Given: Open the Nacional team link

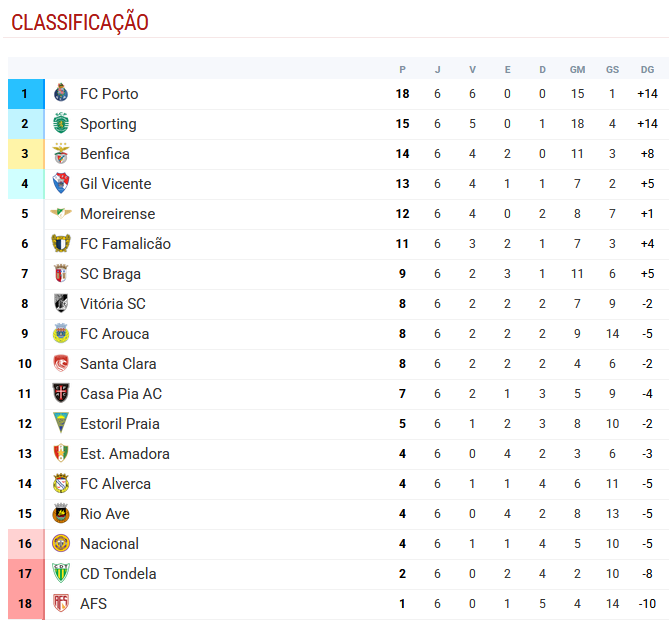Looking at the screenshot, I should (109, 544).
